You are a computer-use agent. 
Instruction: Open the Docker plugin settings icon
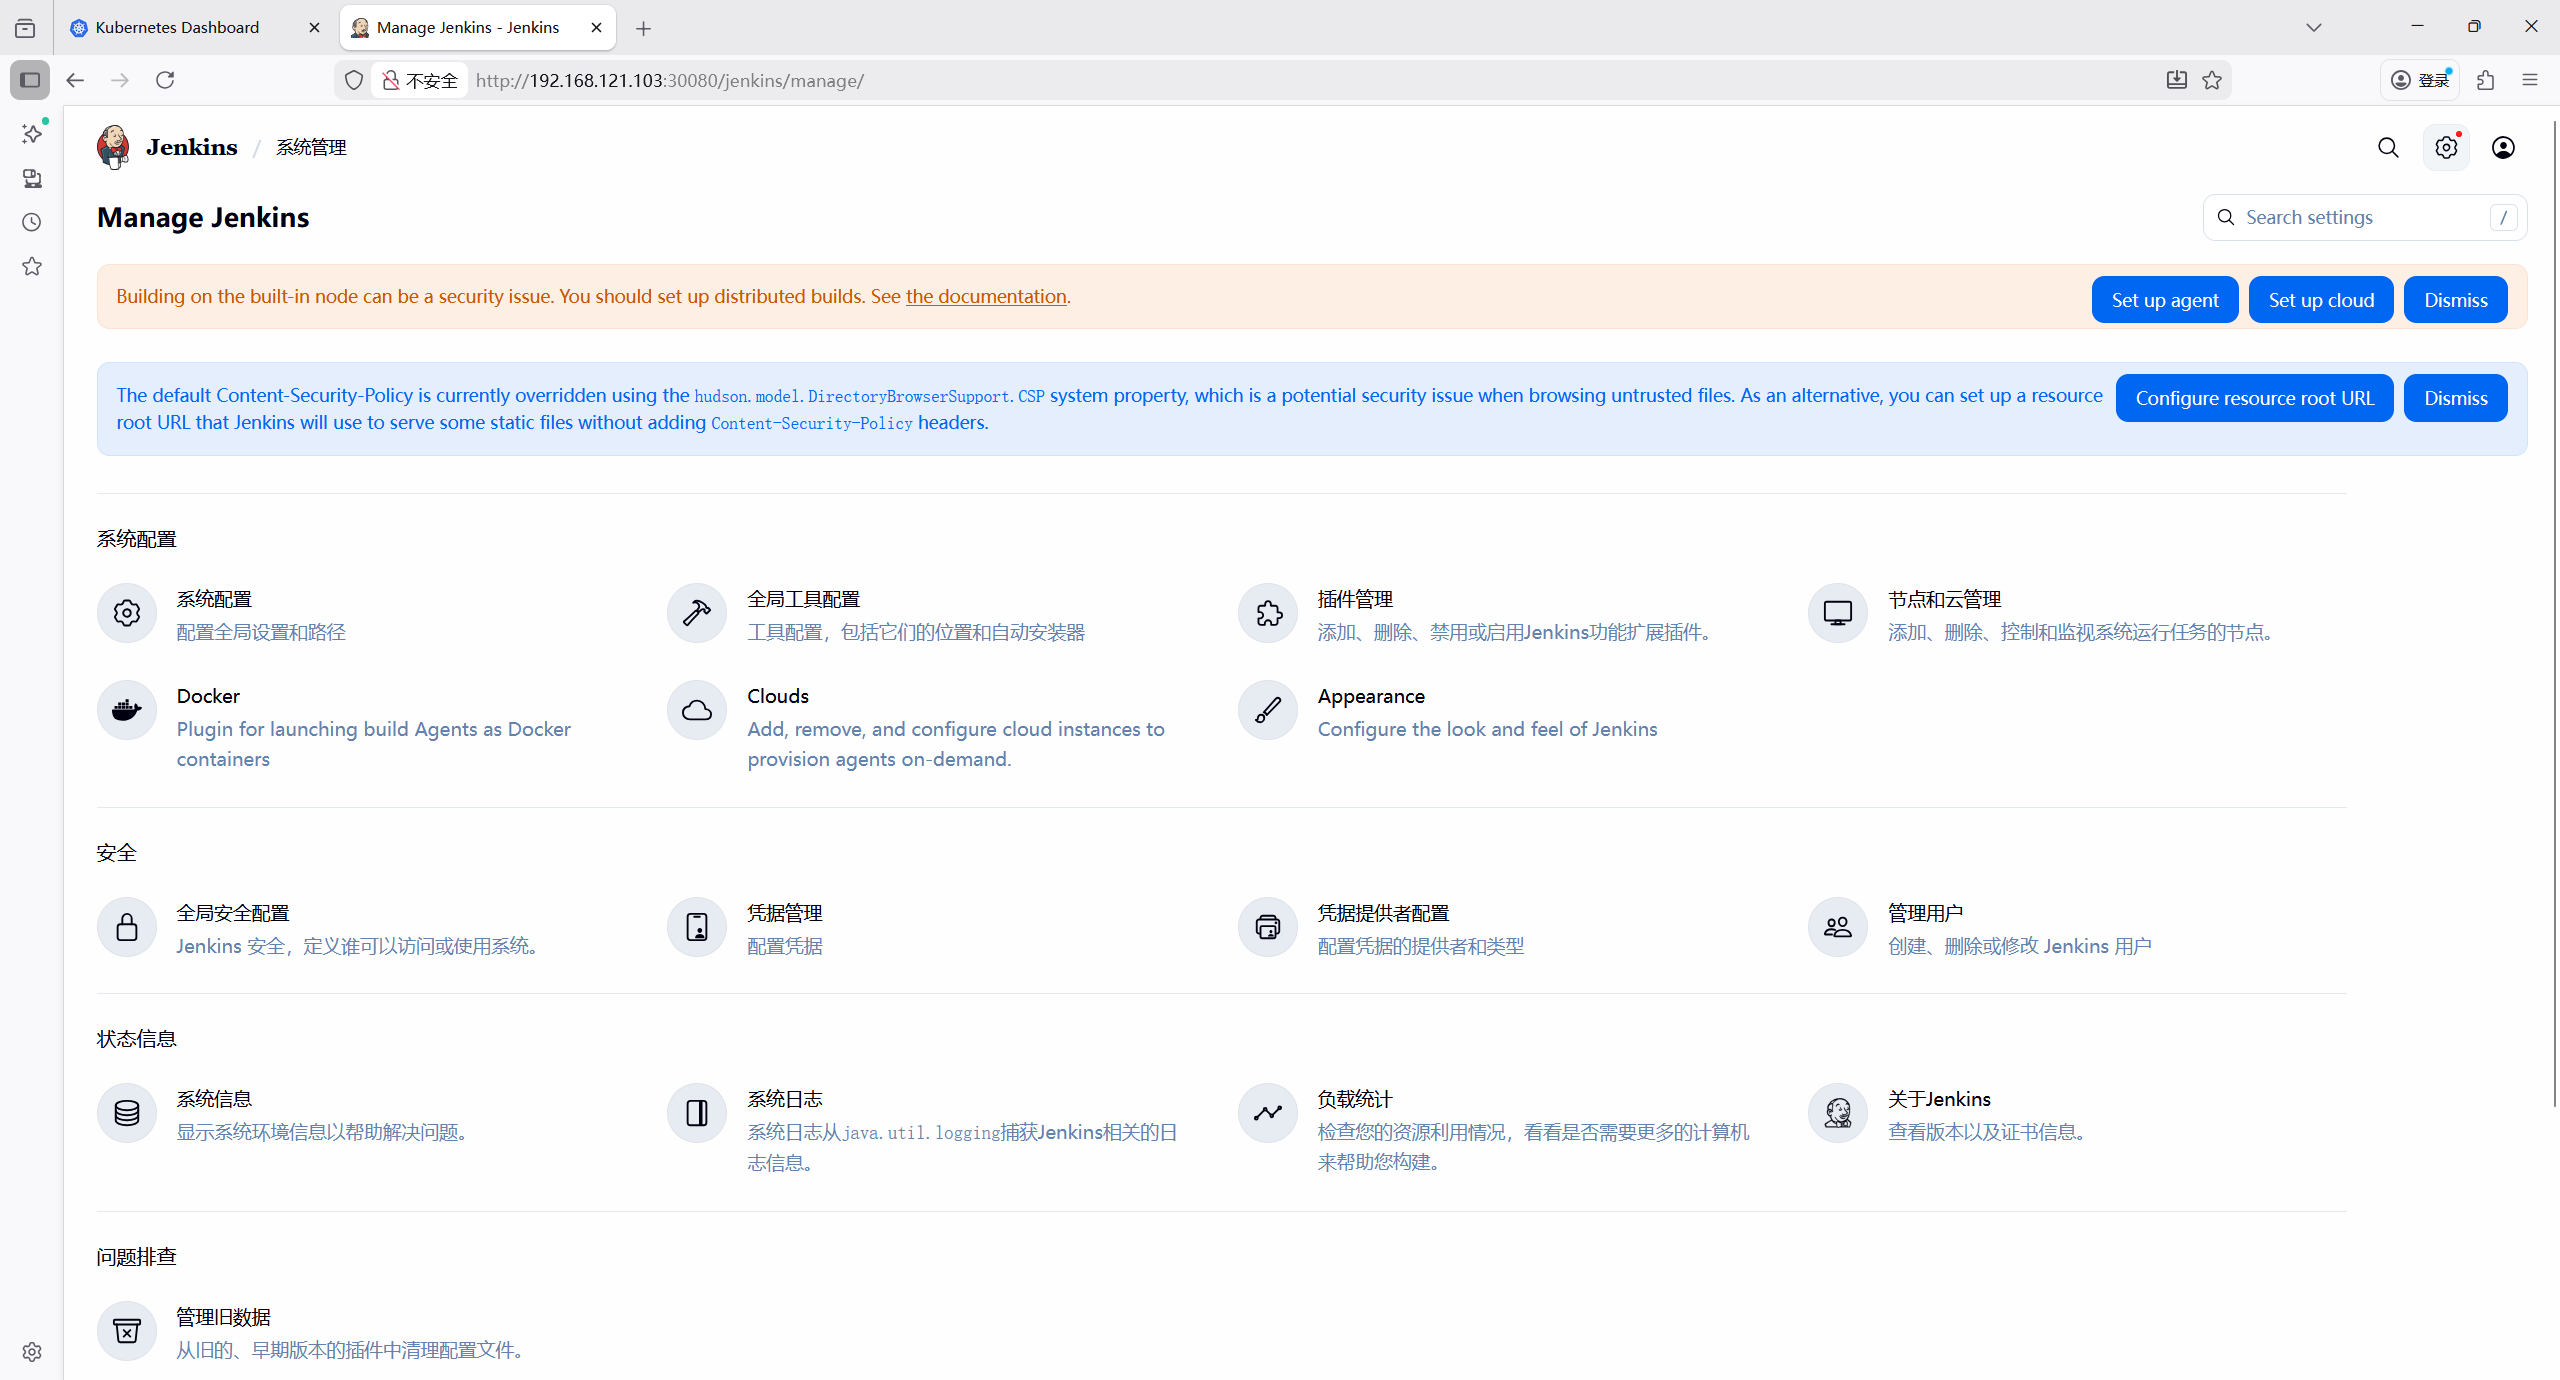[127, 710]
